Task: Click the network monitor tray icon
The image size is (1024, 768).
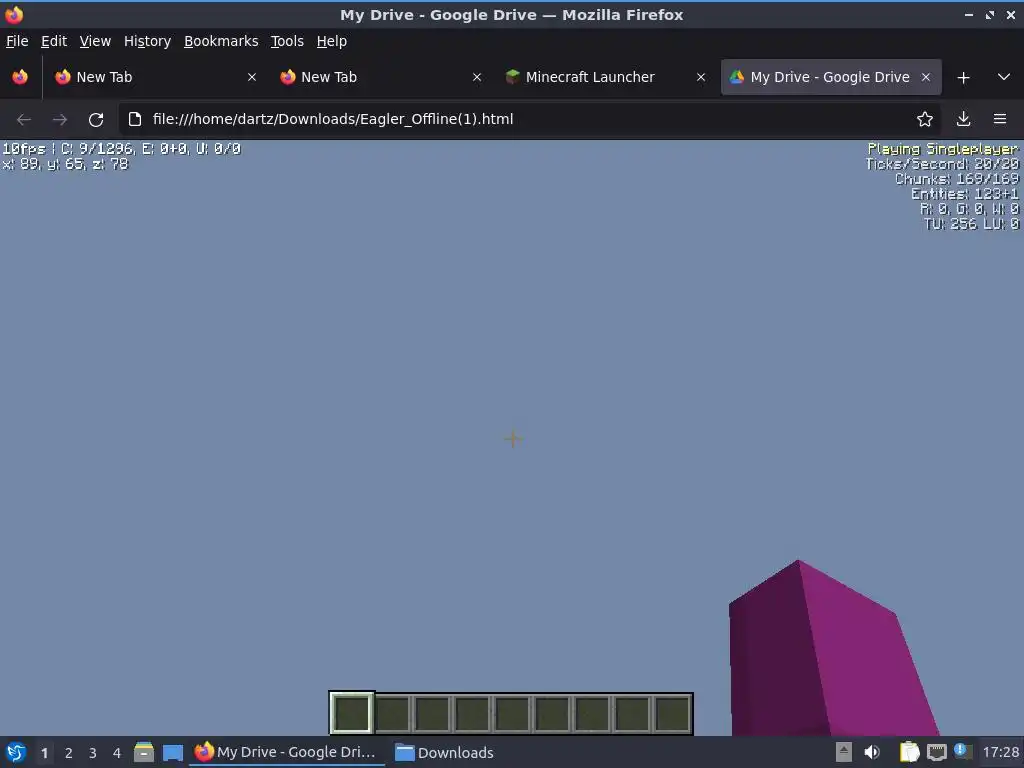Action: (936, 752)
